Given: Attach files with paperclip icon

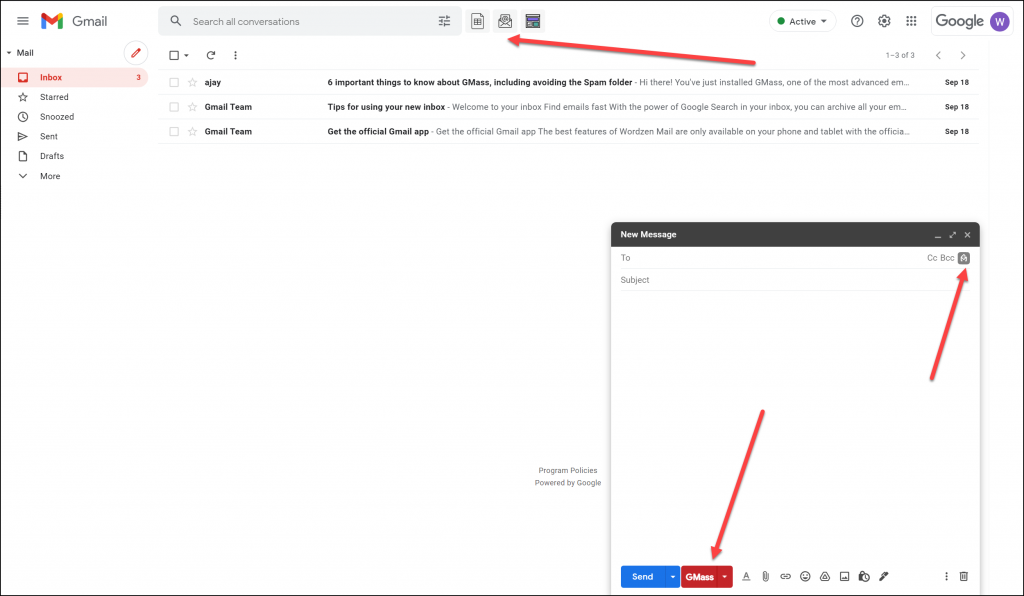Looking at the screenshot, I should [x=765, y=576].
